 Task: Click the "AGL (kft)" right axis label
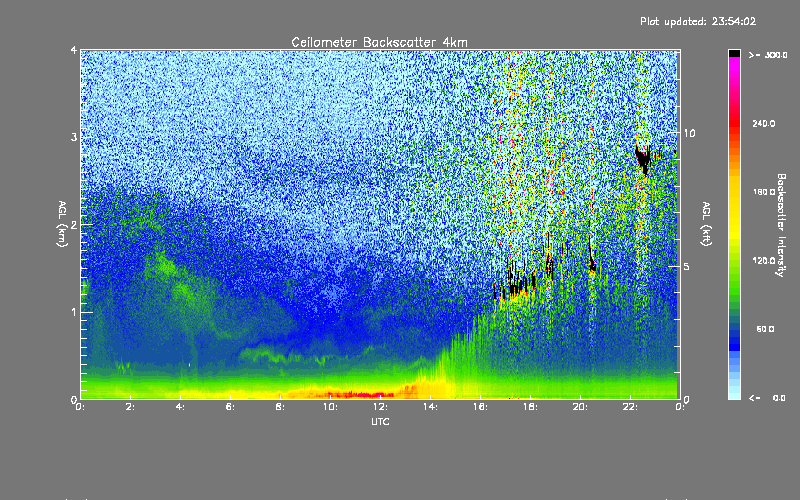(x=706, y=224)
